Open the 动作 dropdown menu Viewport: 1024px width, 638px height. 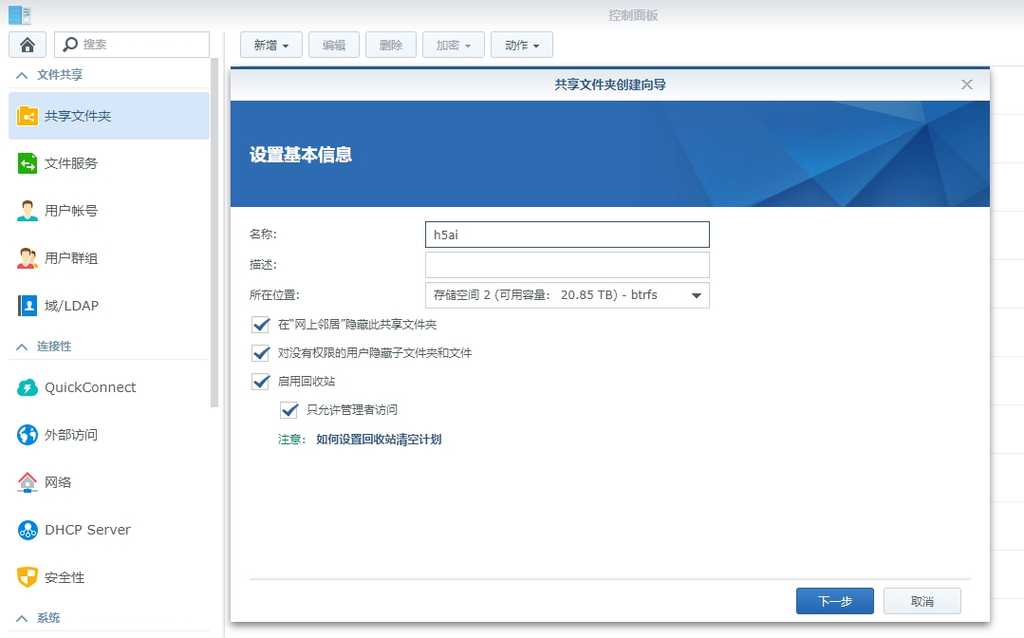521,44
